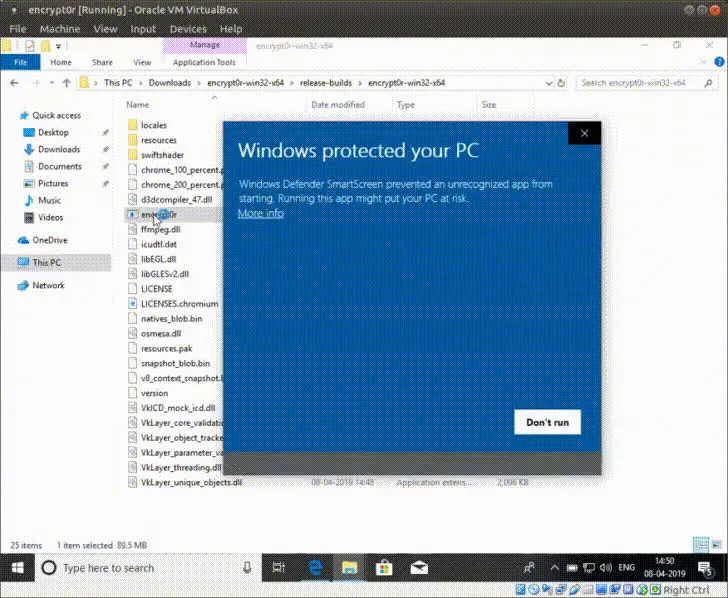Screen dimensions: 728x598
Task: Select the LICENSE file
Action: [156, 289]
